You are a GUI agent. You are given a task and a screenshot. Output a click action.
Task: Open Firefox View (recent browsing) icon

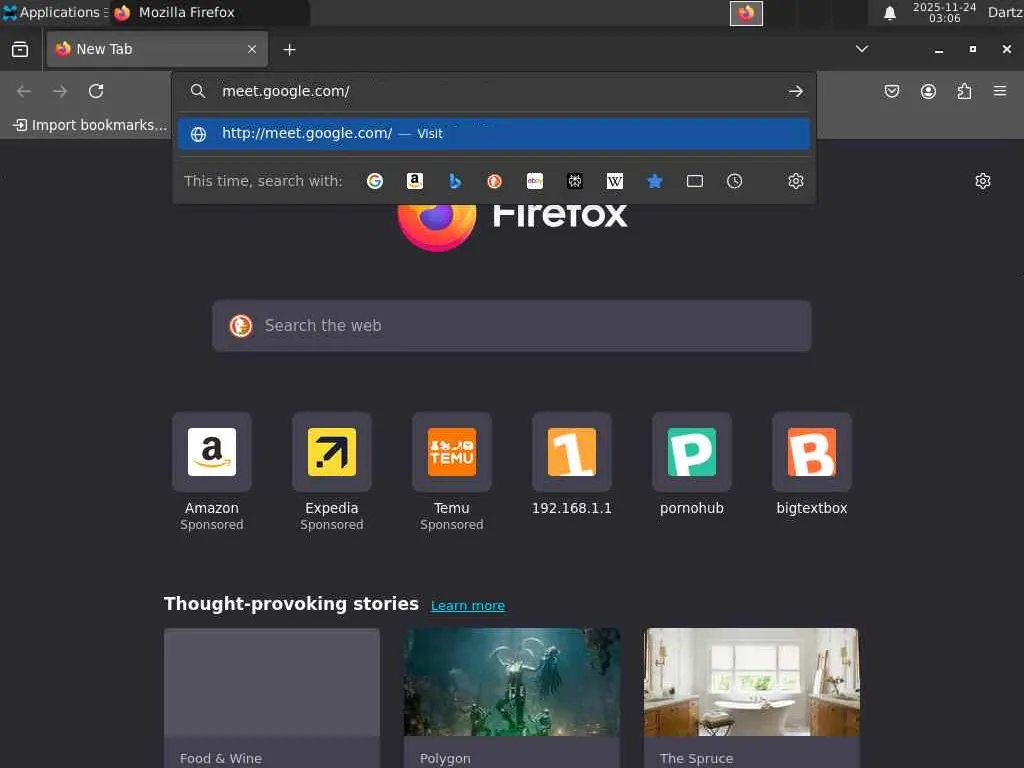point(20,49)
